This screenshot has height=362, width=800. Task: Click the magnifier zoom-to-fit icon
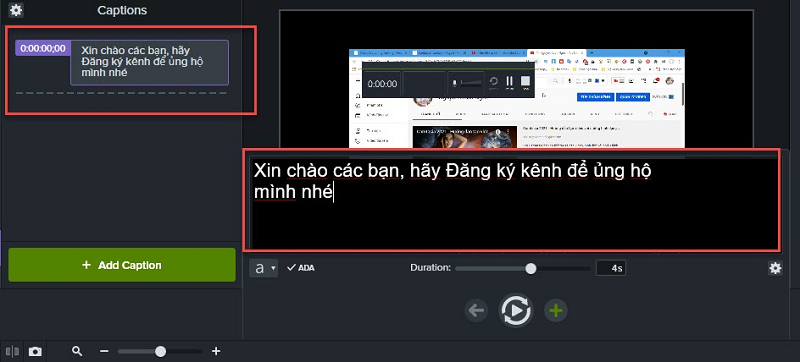point(77,351)
